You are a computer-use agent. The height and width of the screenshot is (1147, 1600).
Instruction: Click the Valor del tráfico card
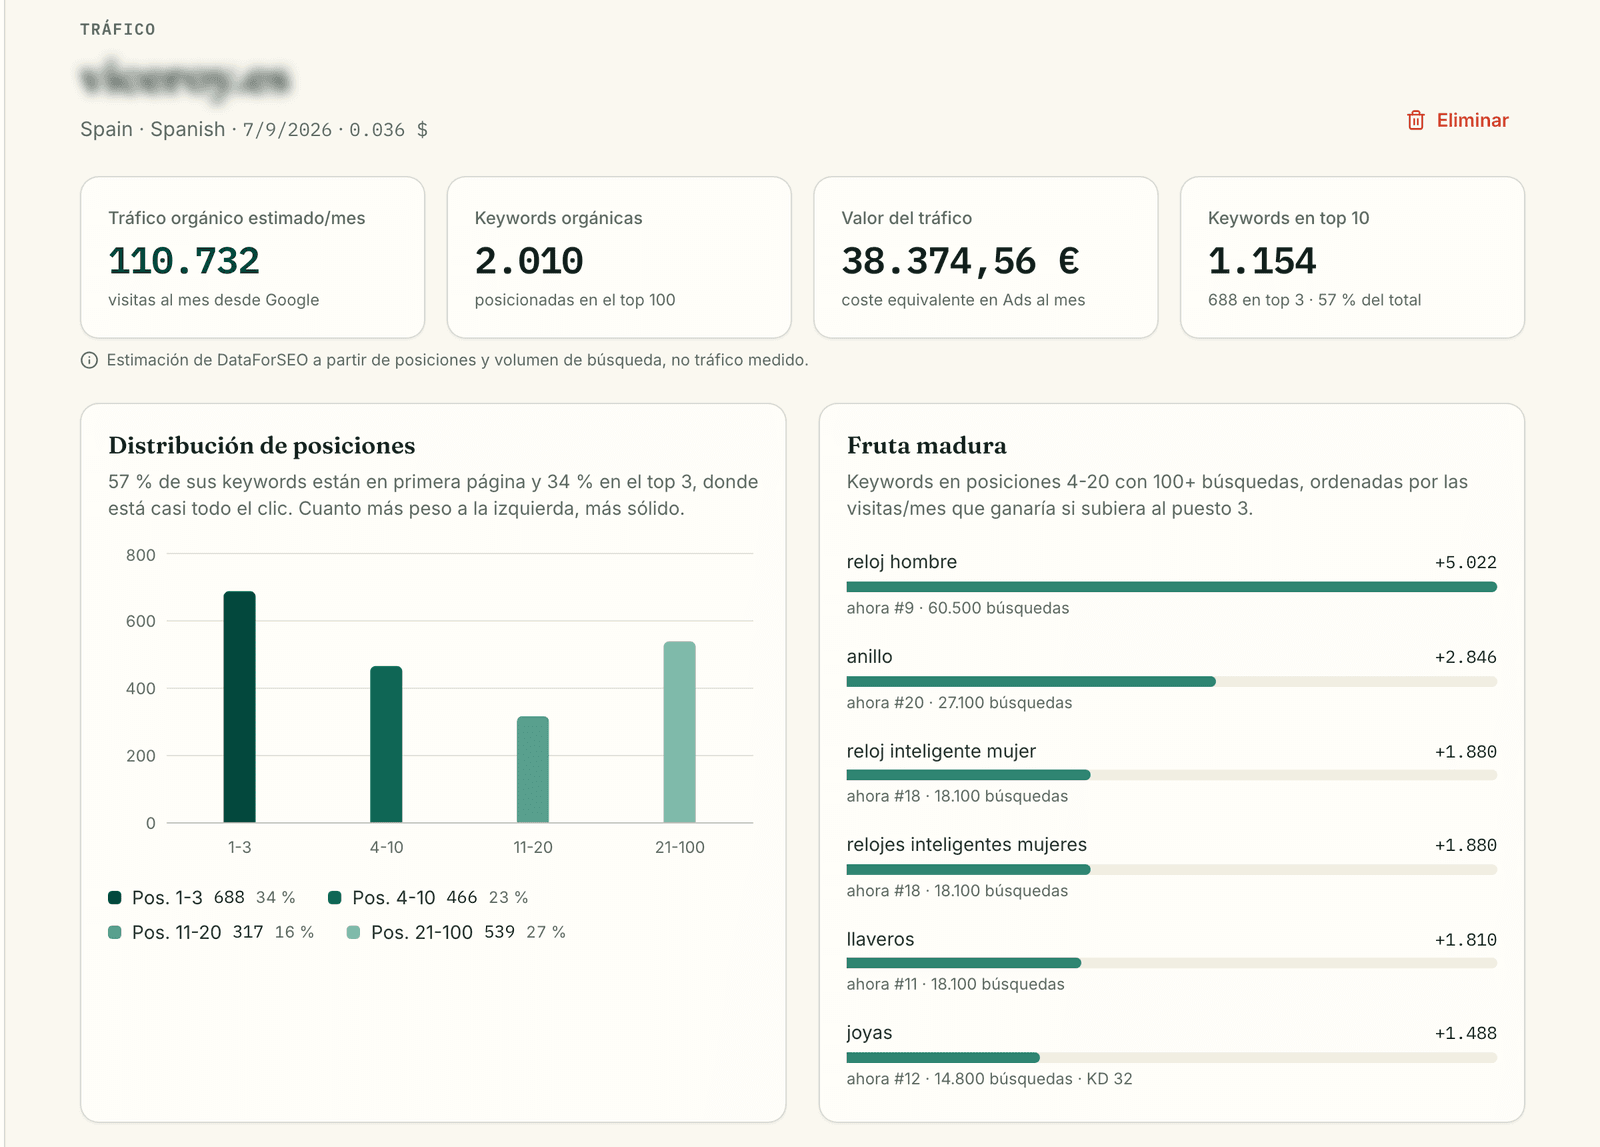[985, 258]
